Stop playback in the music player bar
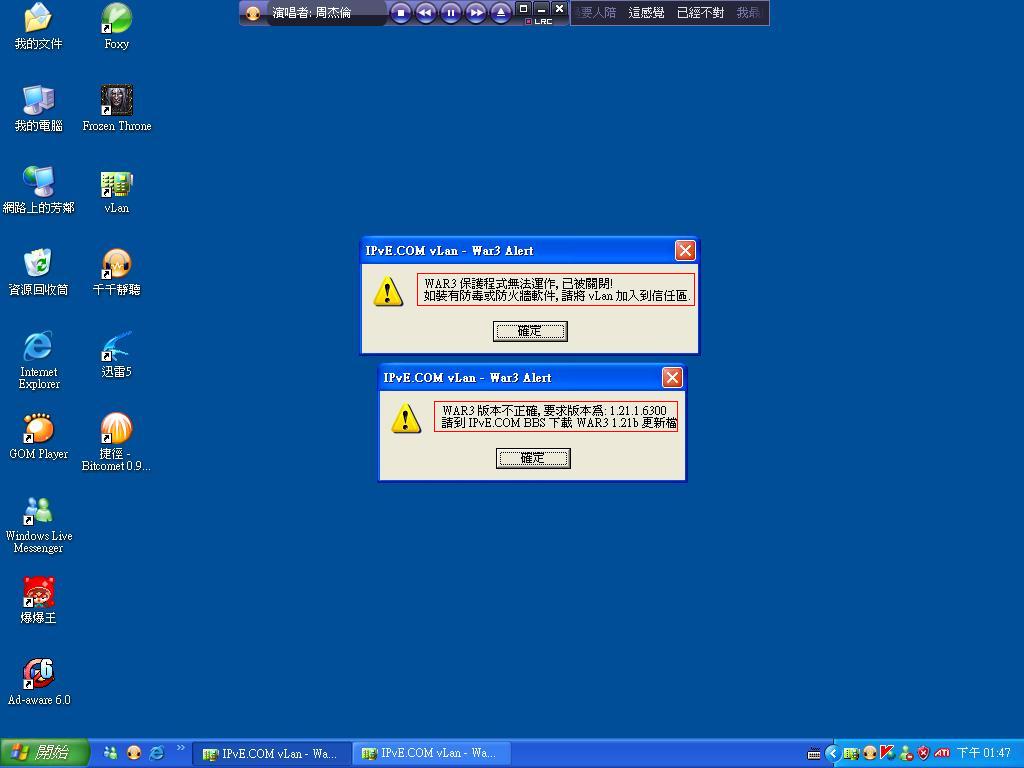 tap(401, 13)
